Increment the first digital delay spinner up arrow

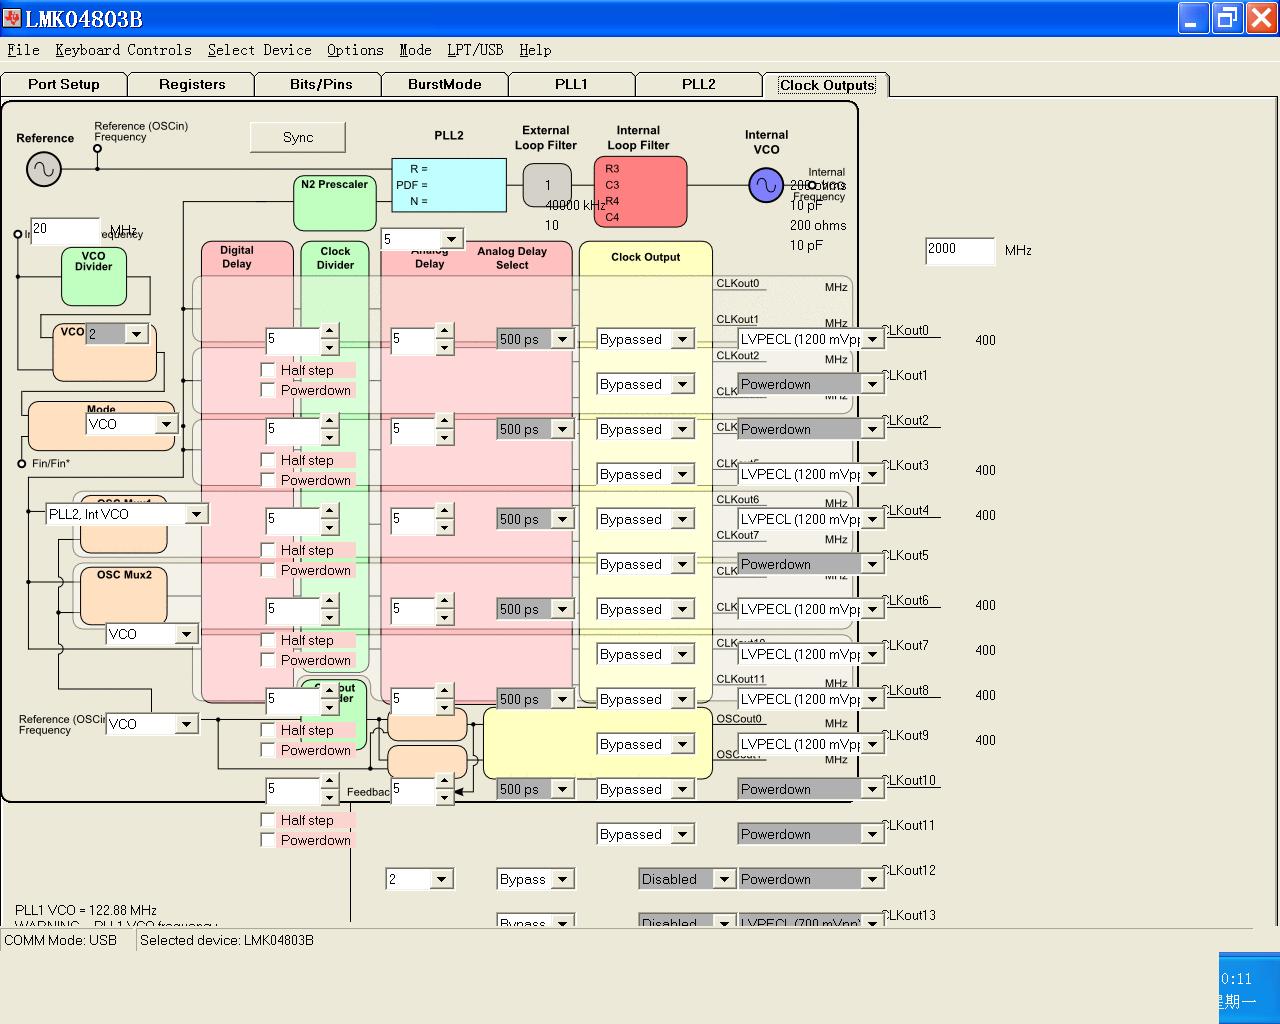(329, 330)
